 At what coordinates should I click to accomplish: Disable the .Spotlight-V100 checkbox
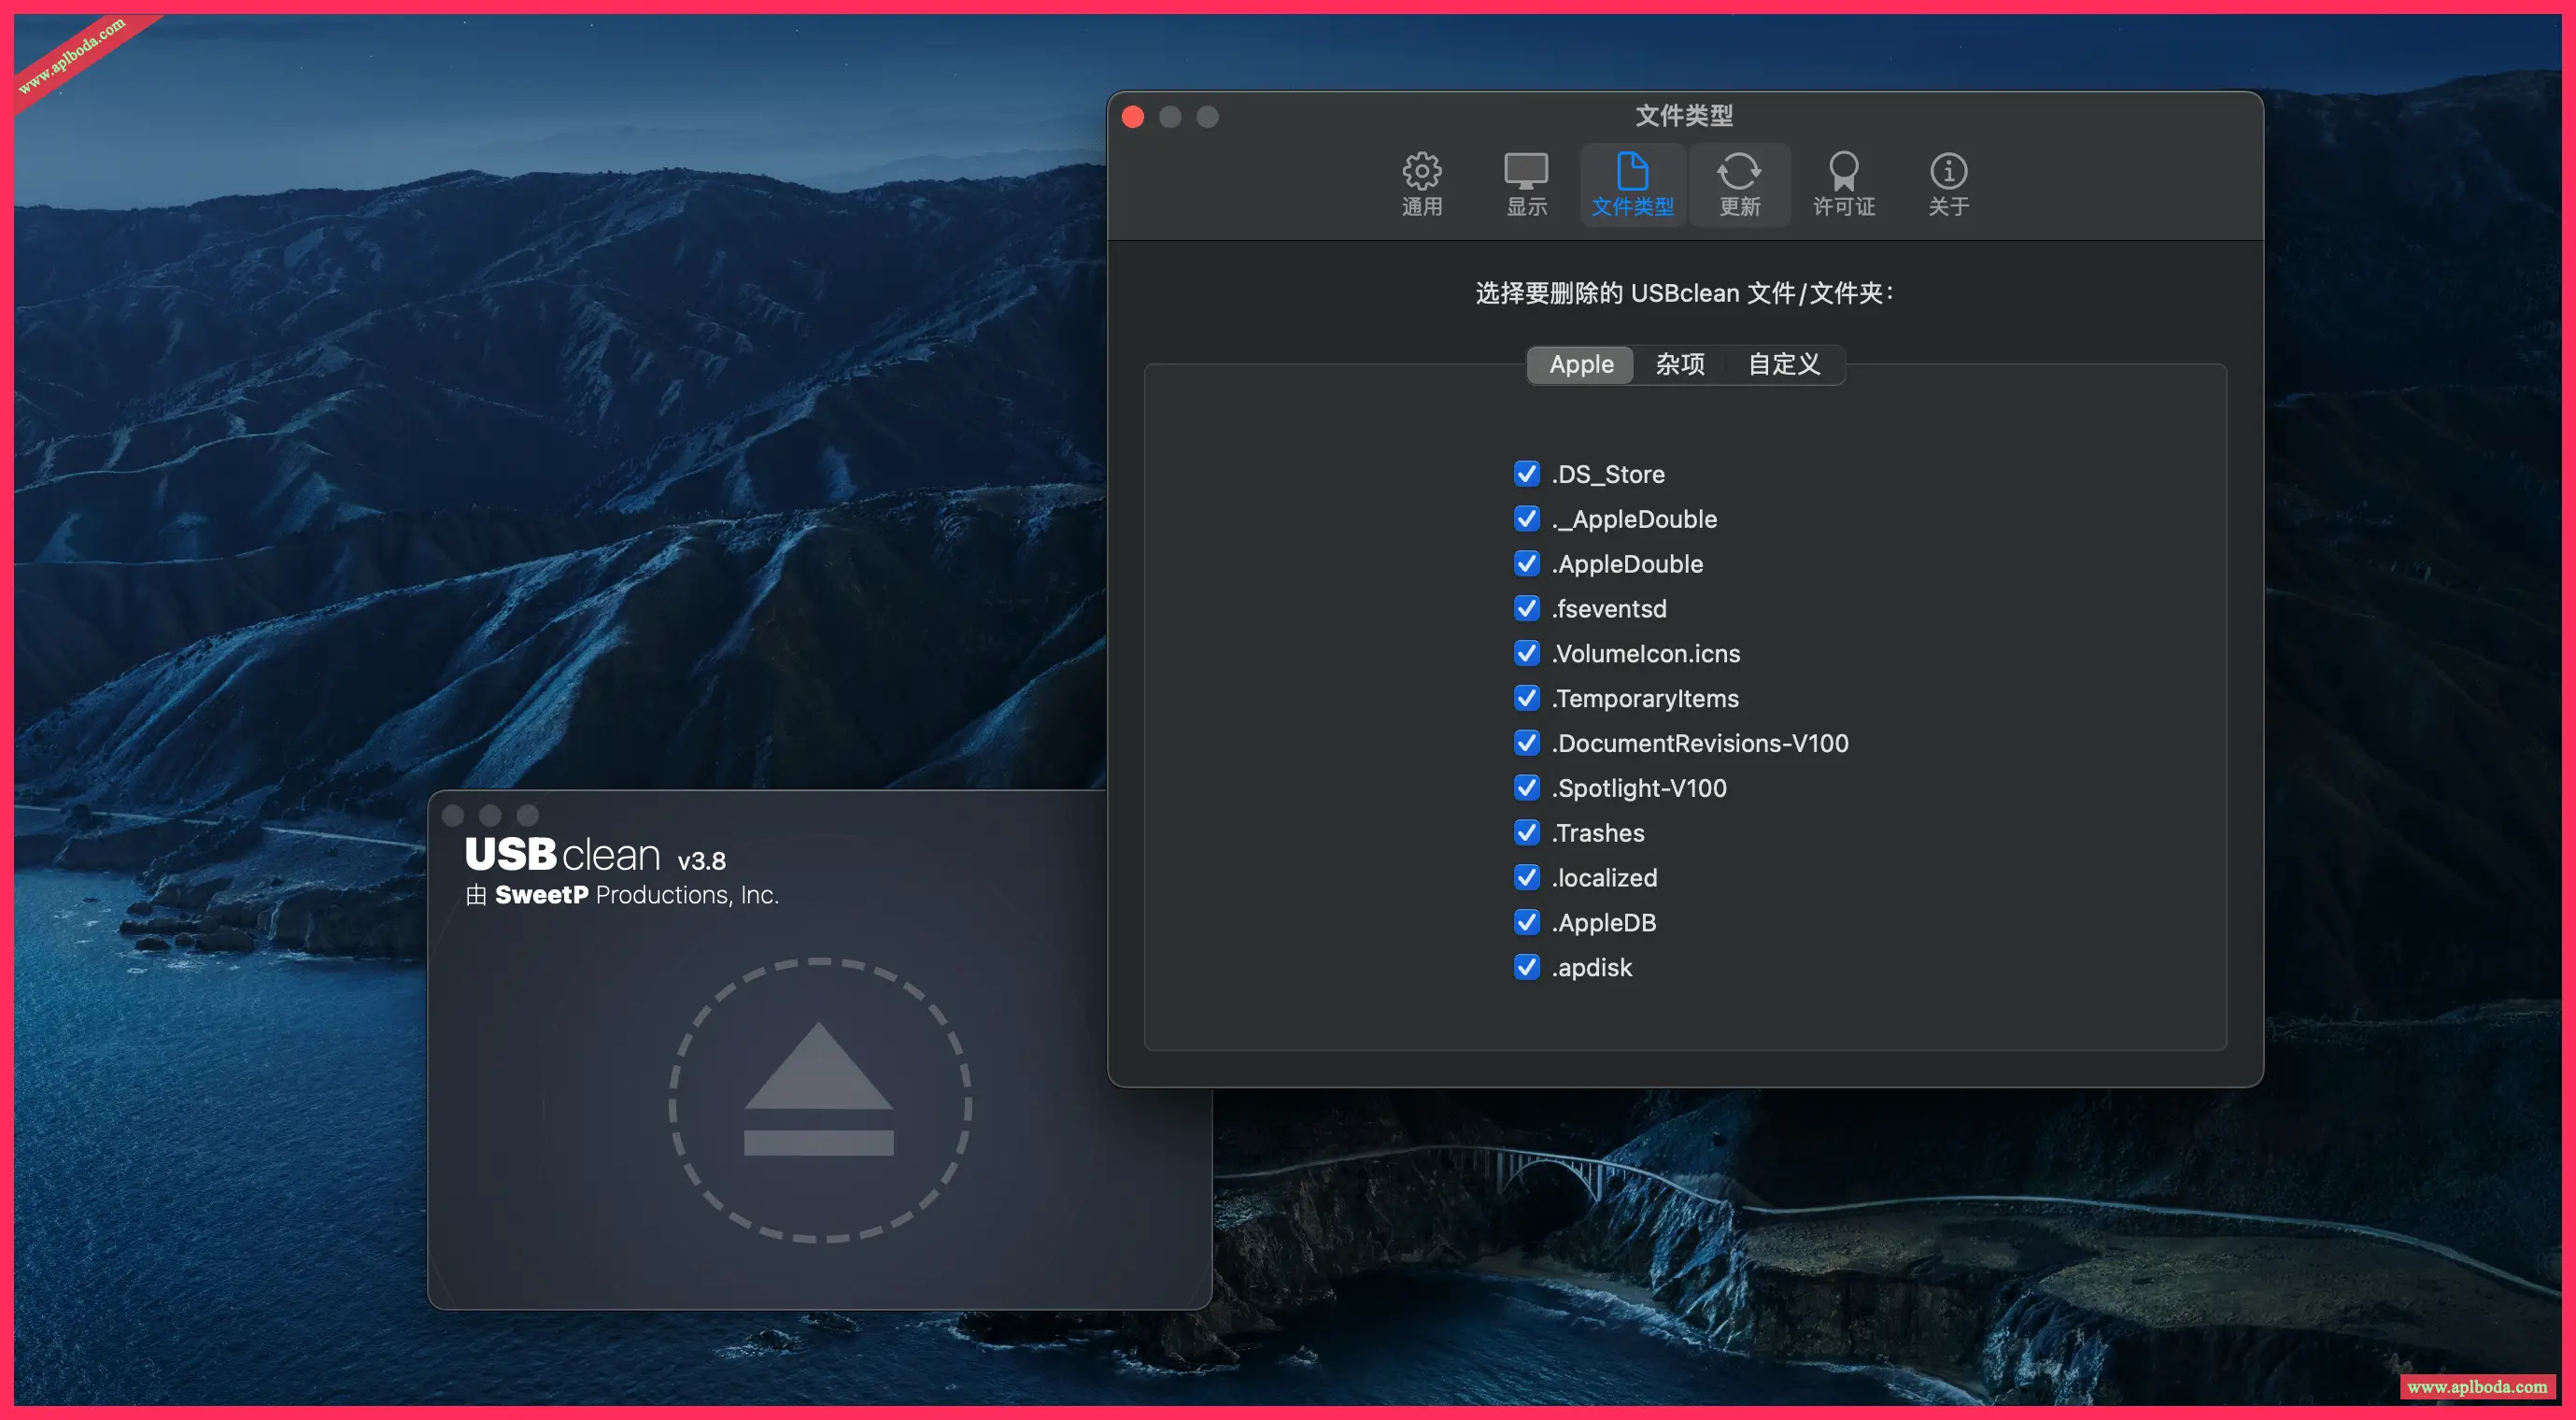click(1526, 788)
